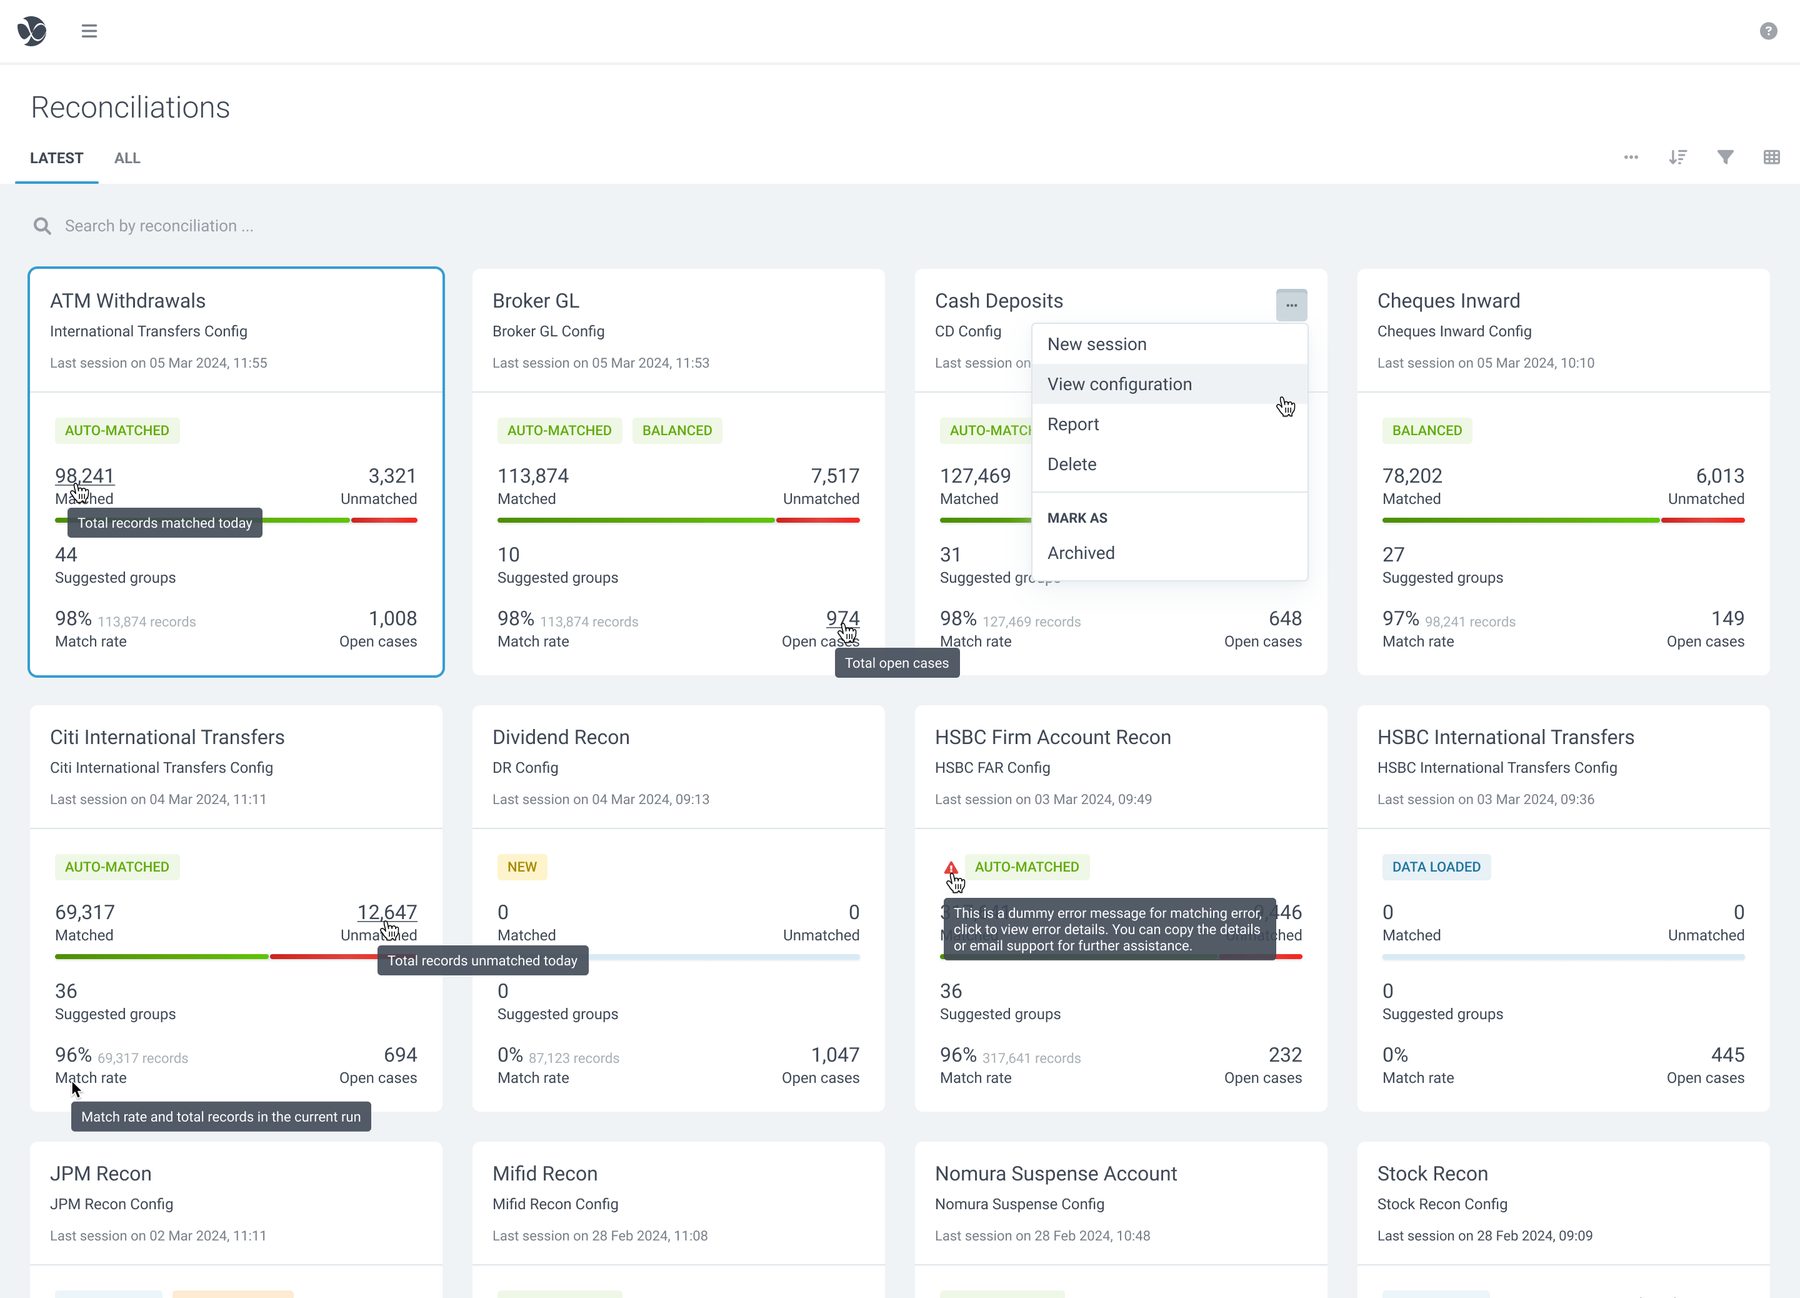
Task: Click Citi International matched value 69,317
Action: [85, 912]
